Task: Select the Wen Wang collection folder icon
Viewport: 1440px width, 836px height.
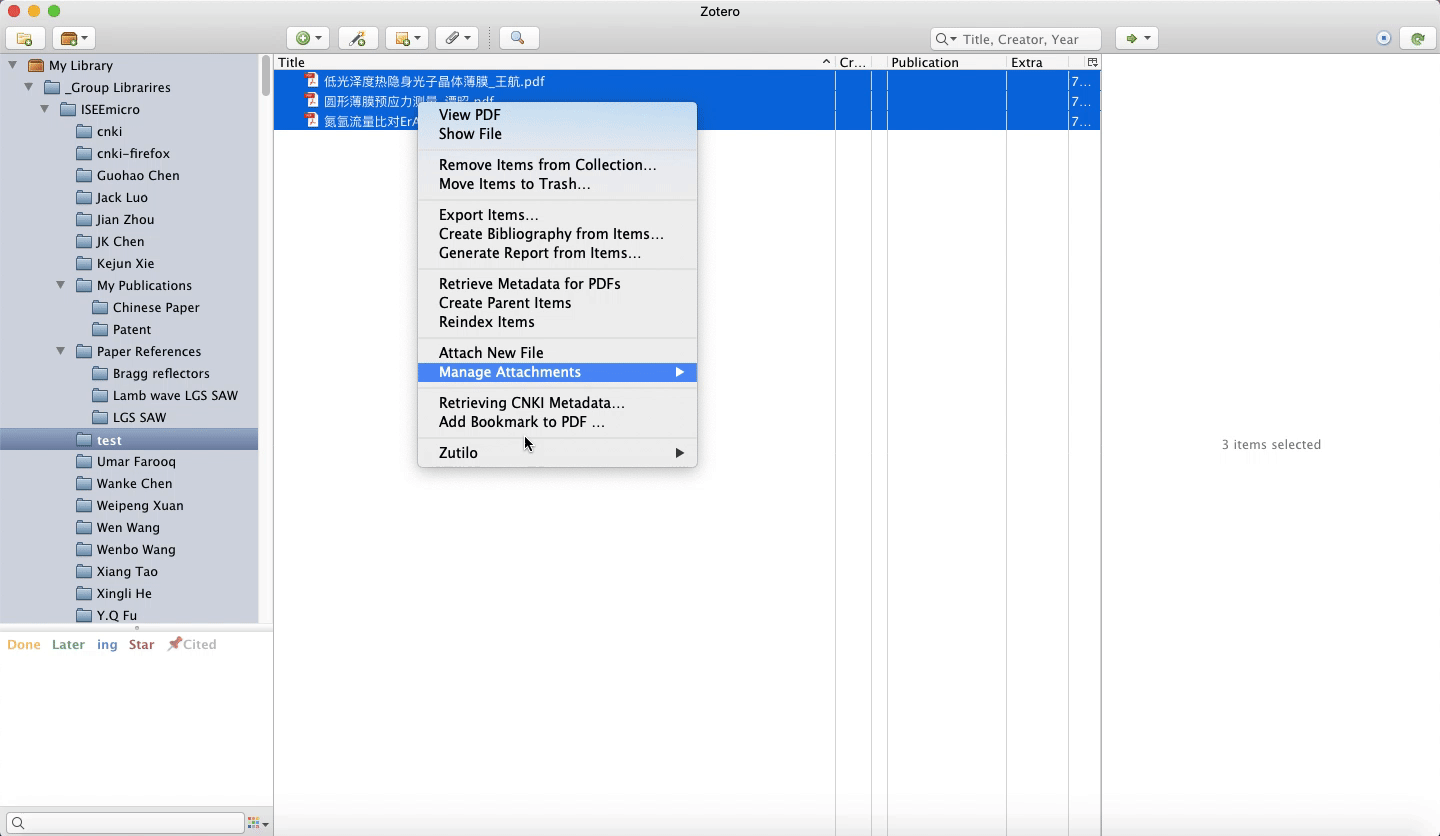Action: [x=84, y=527]
